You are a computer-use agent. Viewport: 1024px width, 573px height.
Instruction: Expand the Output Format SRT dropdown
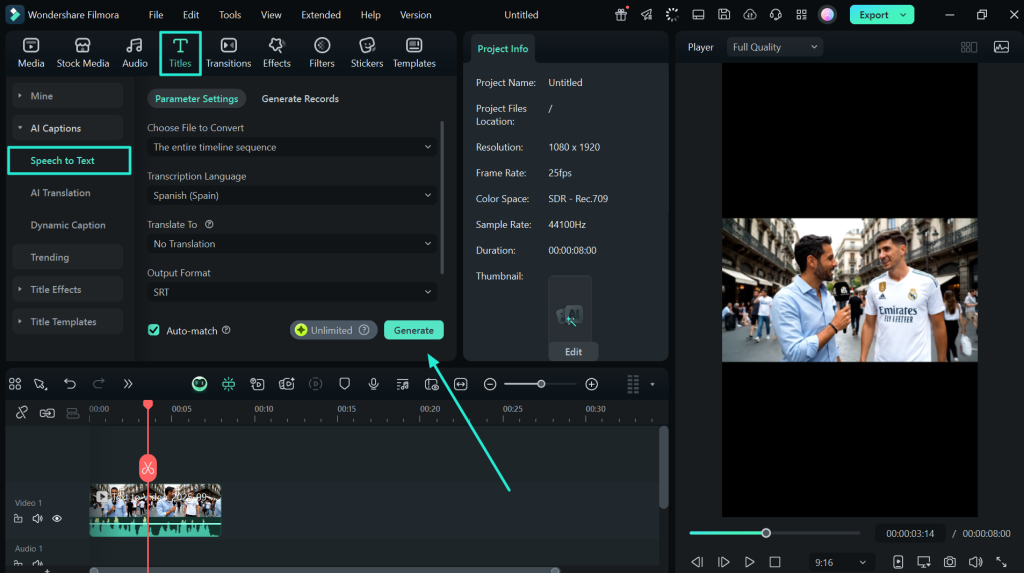pyautogui.click(x=290, y=292)
